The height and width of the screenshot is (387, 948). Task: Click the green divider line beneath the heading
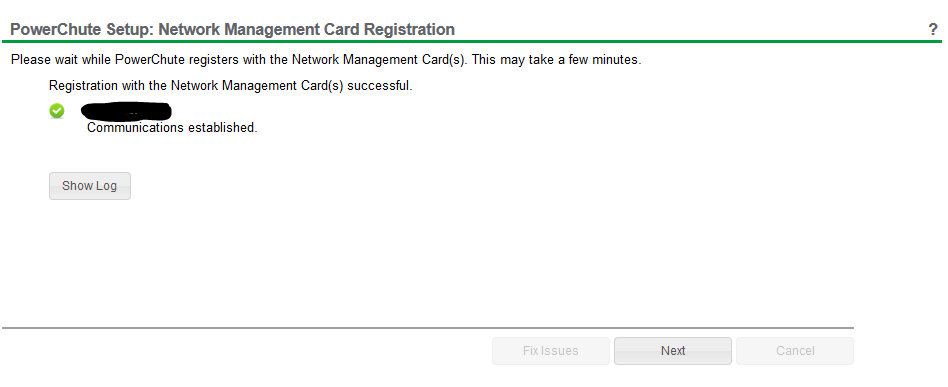(472, 42)
